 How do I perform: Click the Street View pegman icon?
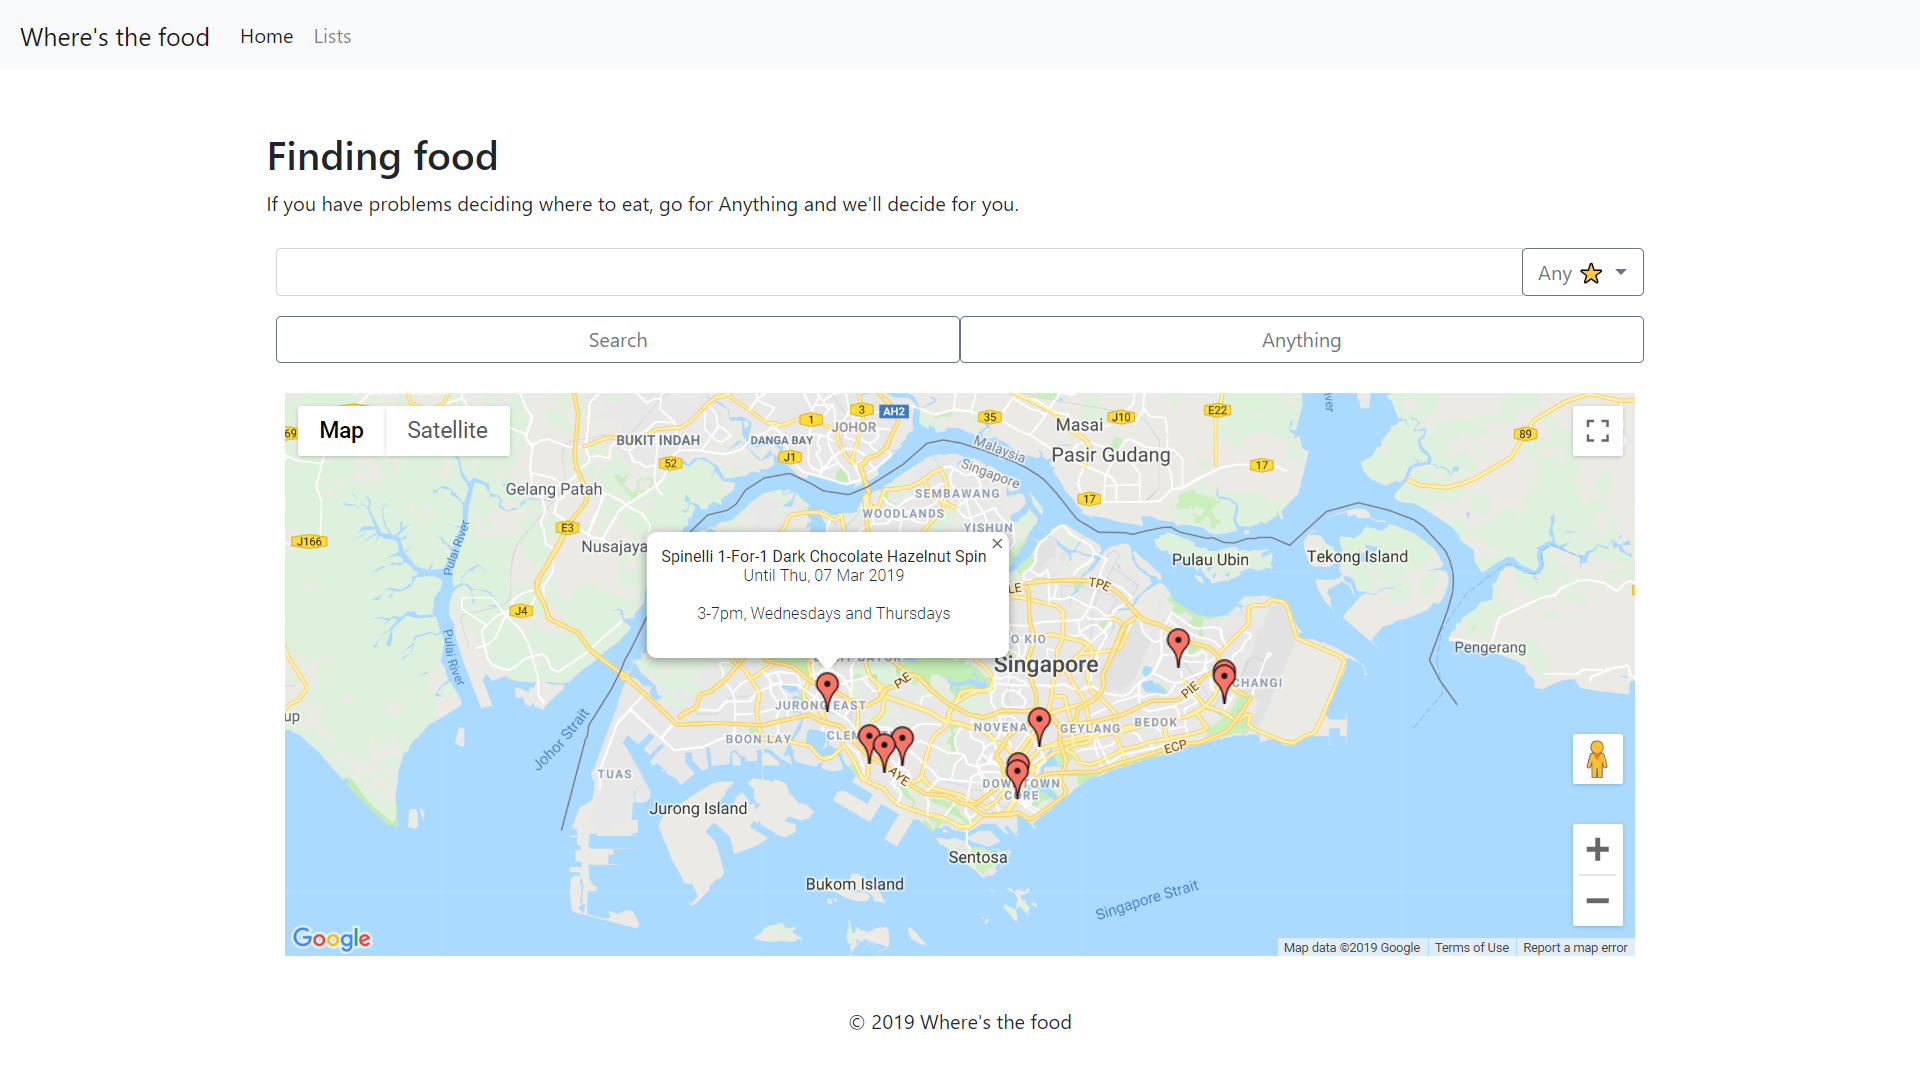click(1597, 759)
